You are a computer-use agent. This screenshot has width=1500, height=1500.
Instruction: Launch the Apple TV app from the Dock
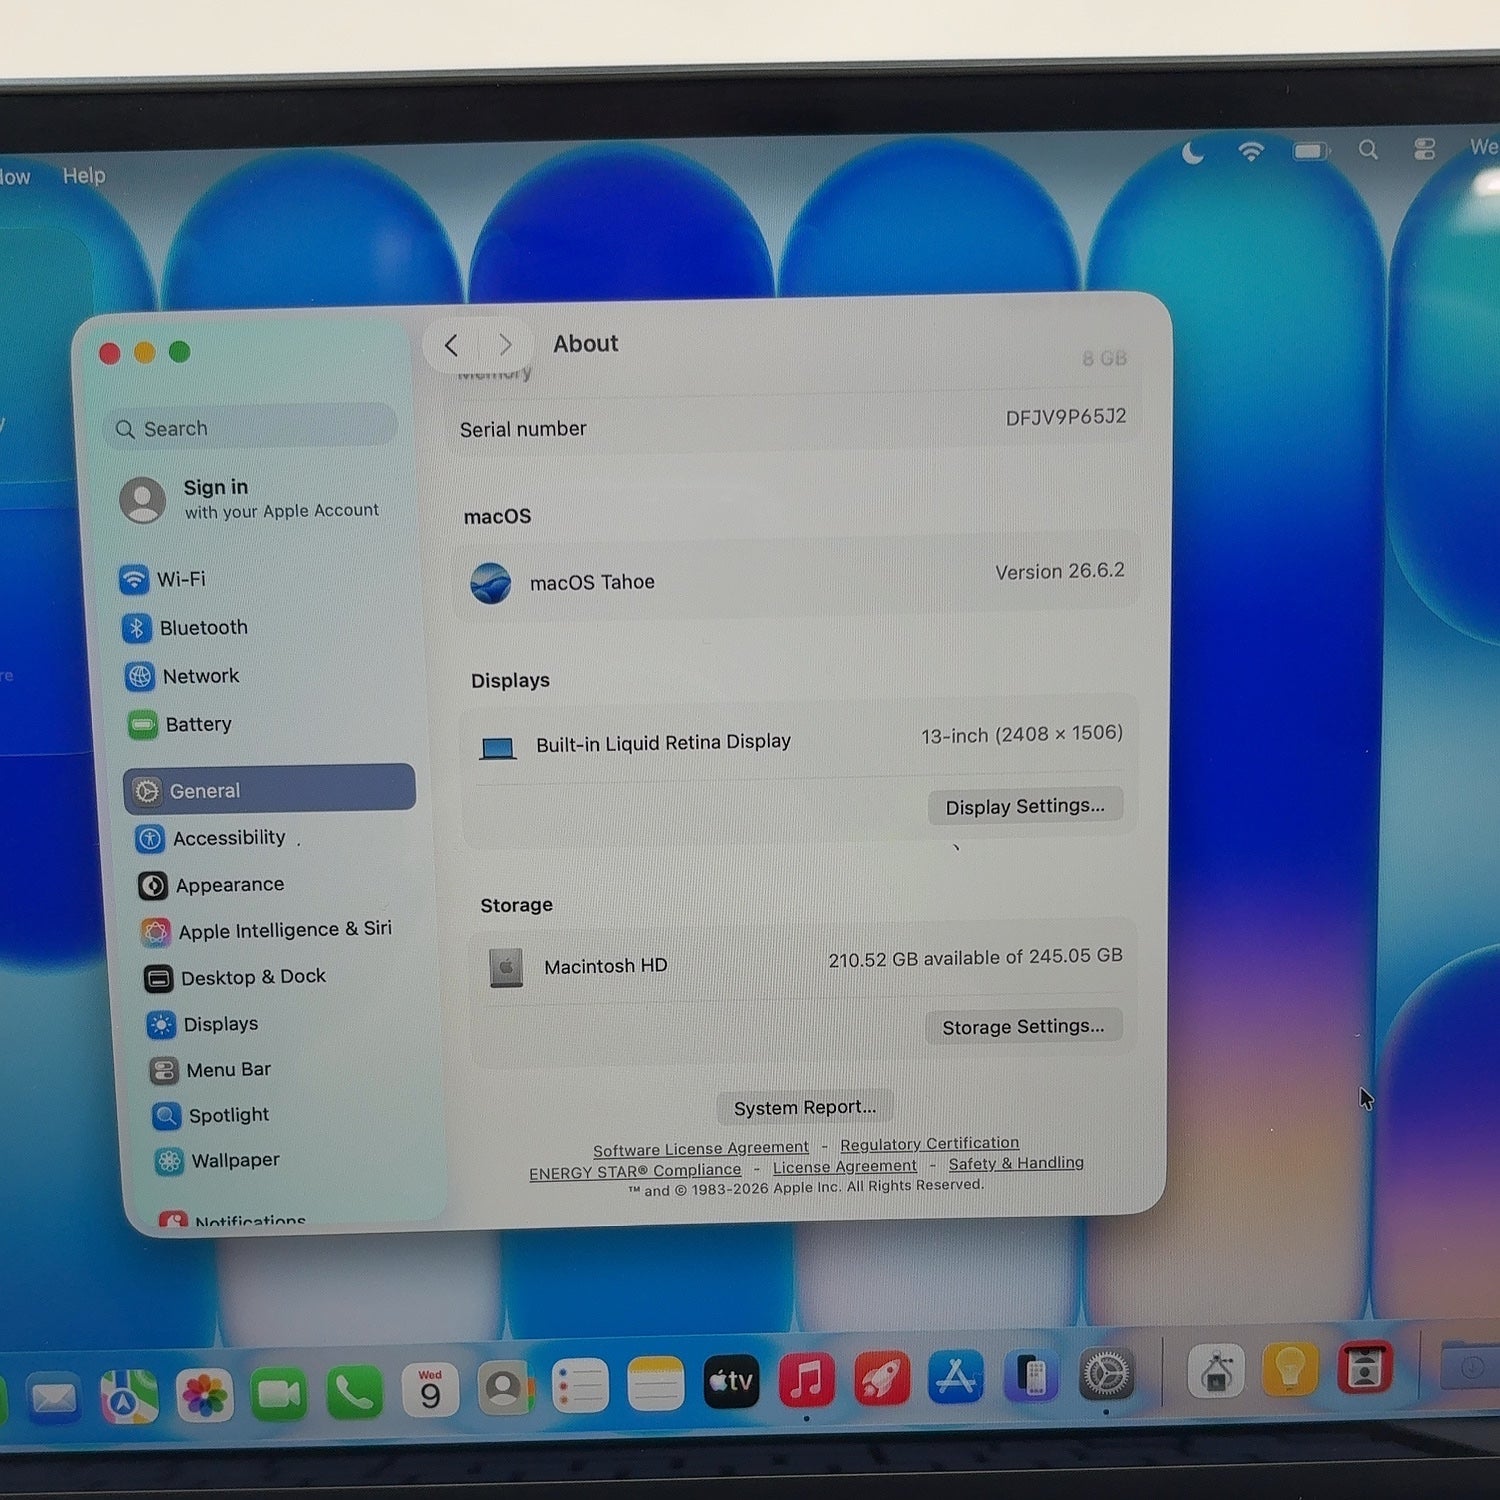click(731, 1381)
